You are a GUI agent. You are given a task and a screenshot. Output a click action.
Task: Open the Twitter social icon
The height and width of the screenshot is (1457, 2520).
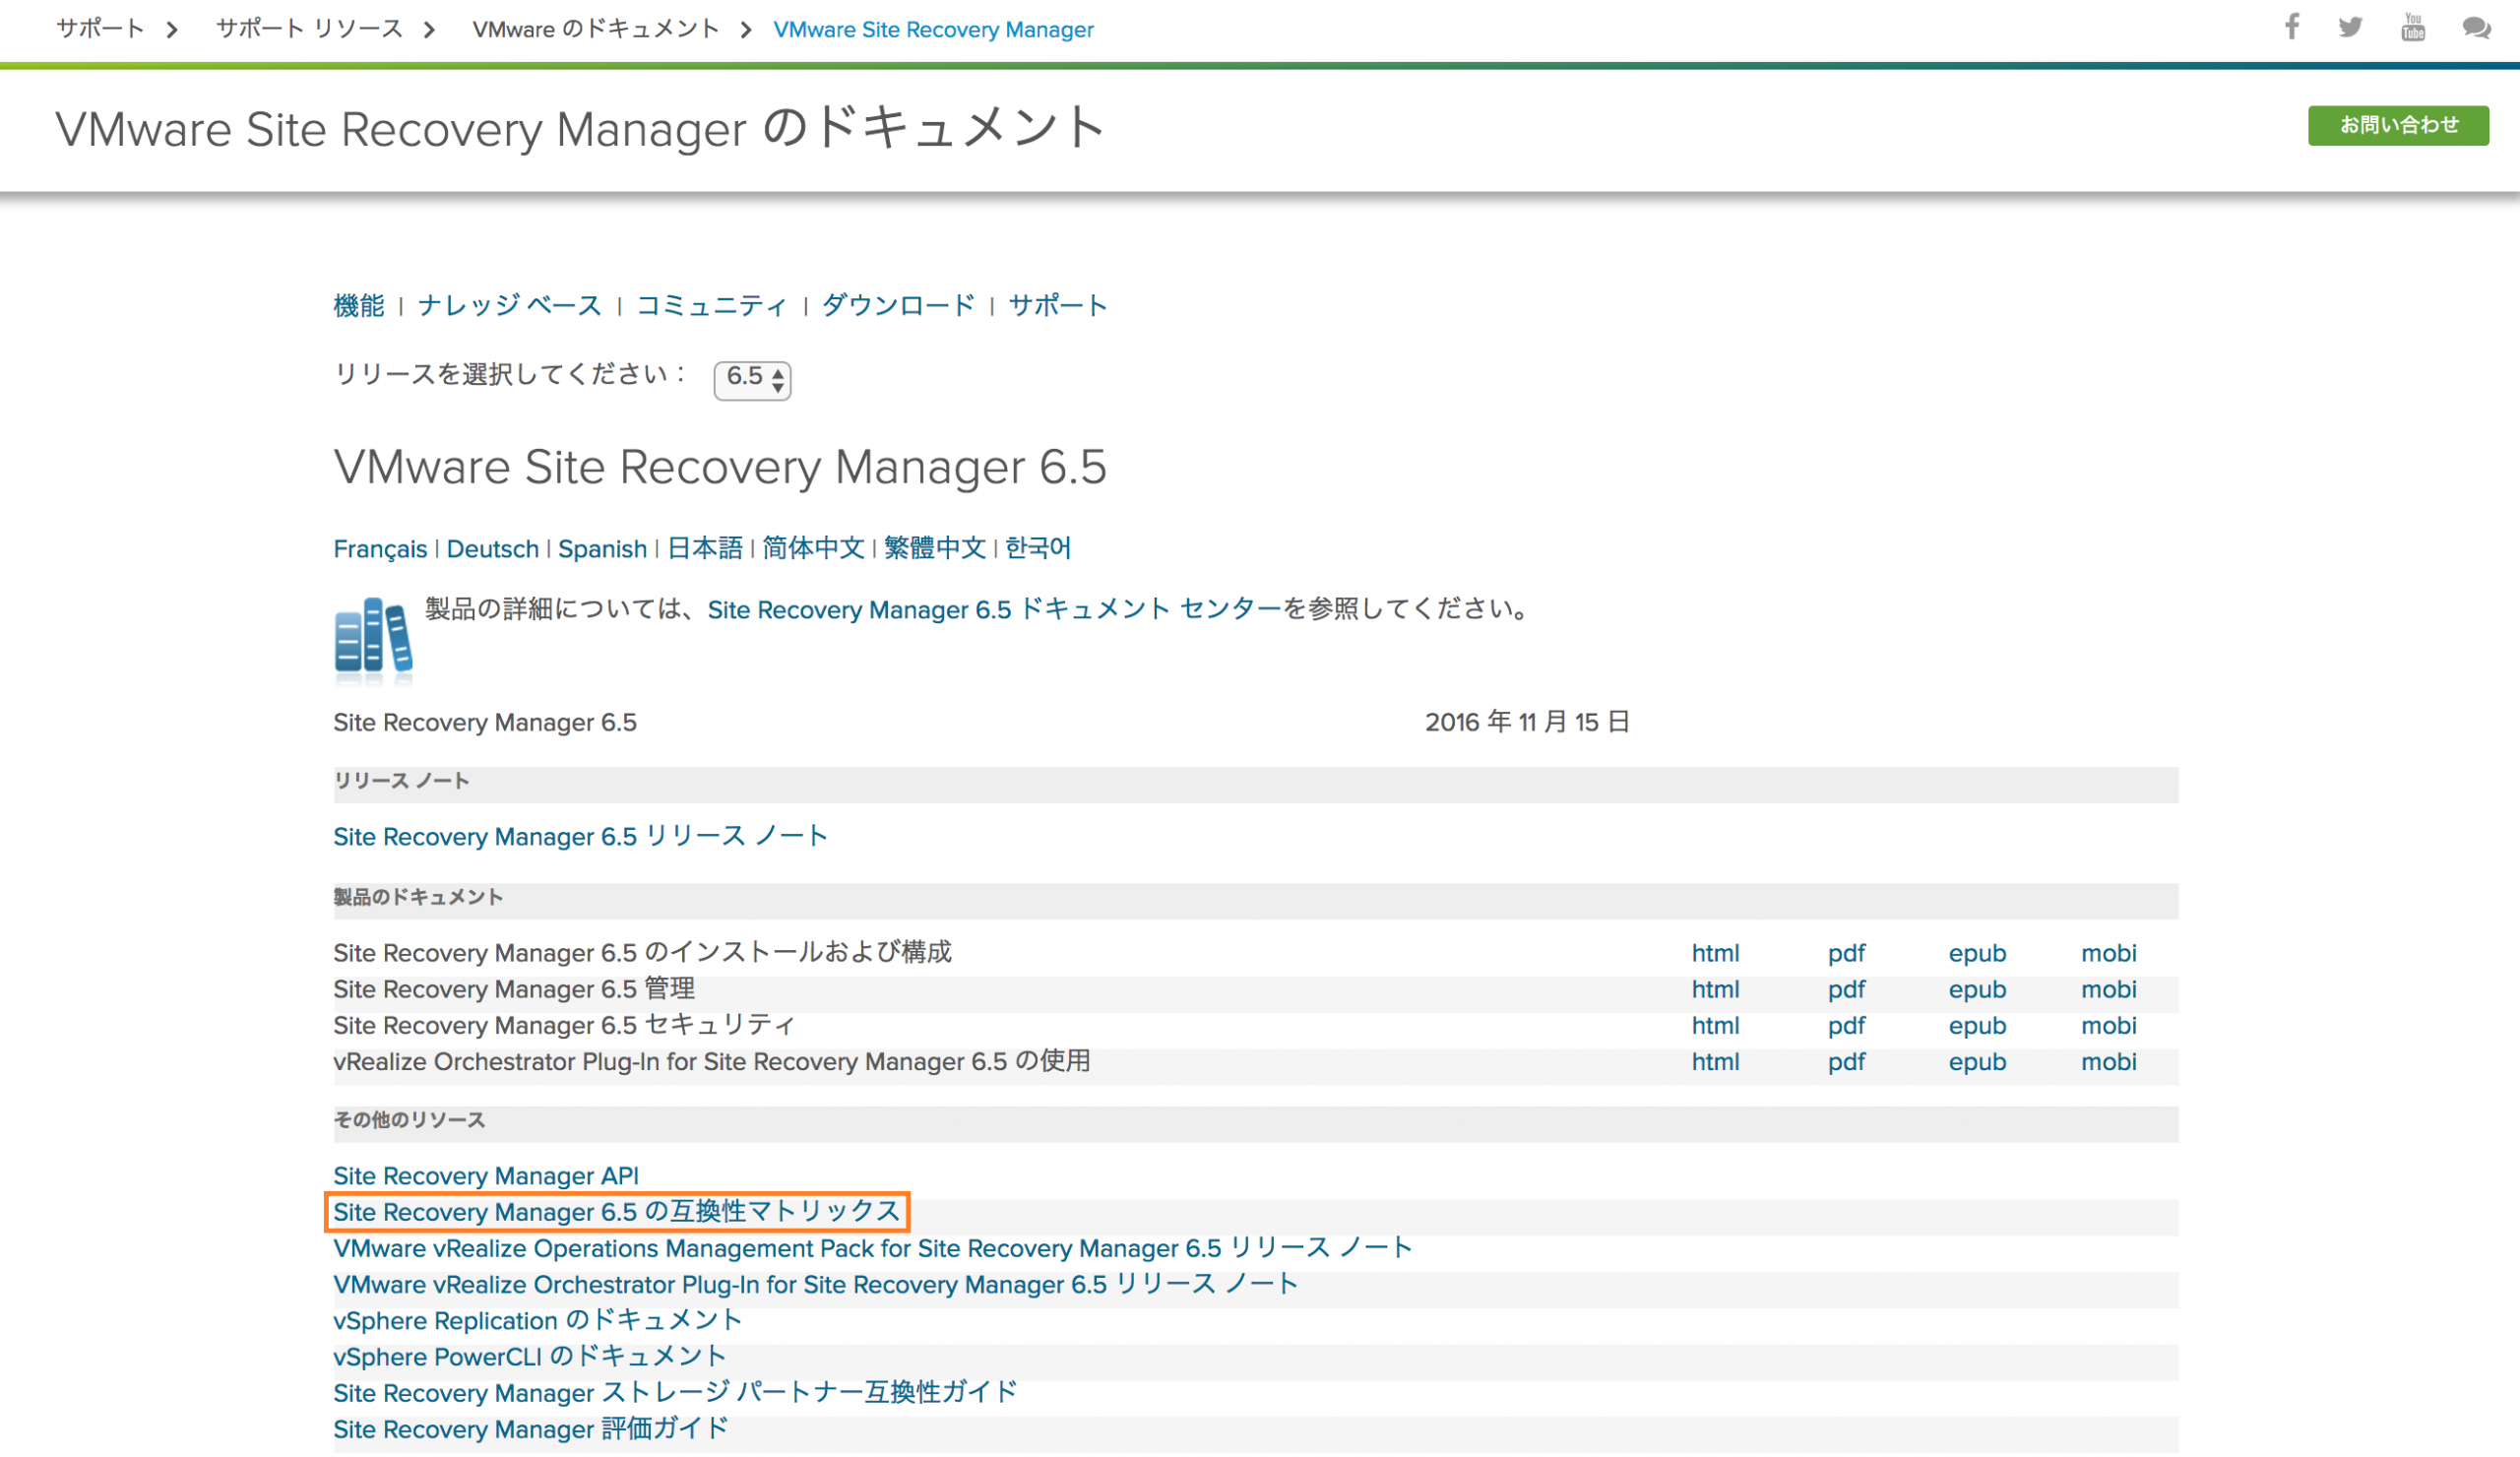(2351, 27)
